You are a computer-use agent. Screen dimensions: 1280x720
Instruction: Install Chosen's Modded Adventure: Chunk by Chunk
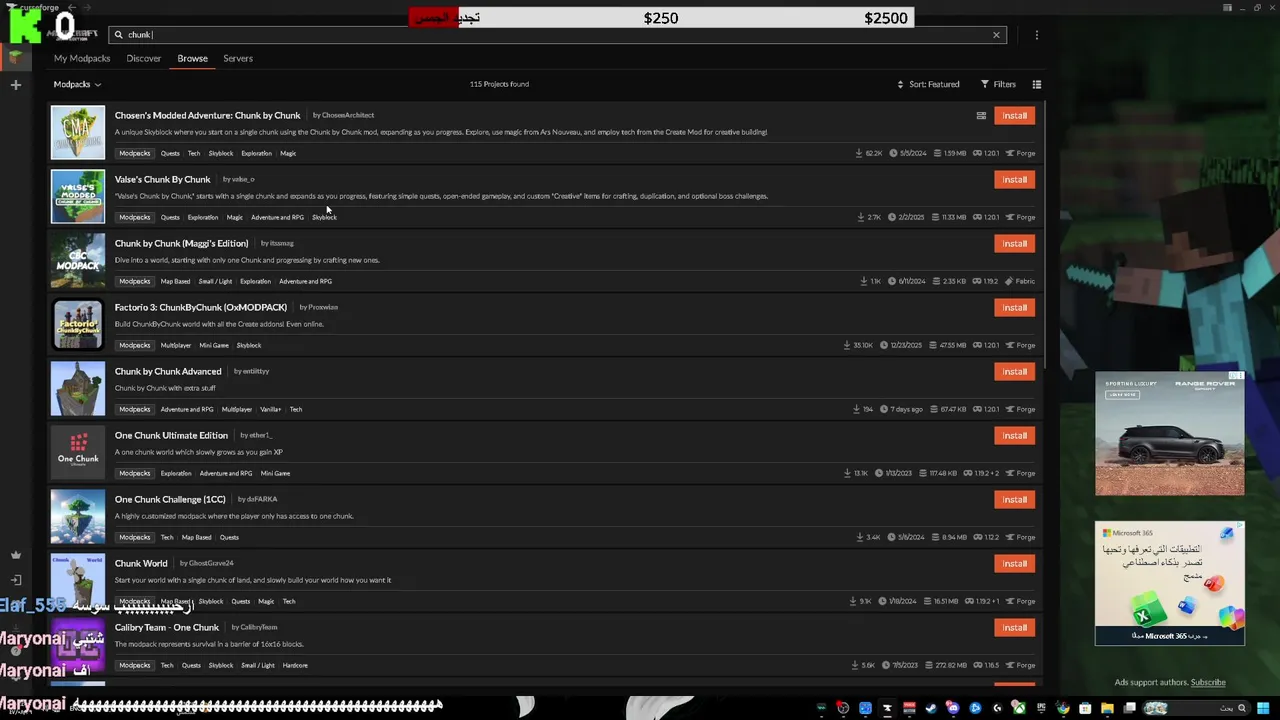(1014, 116)
